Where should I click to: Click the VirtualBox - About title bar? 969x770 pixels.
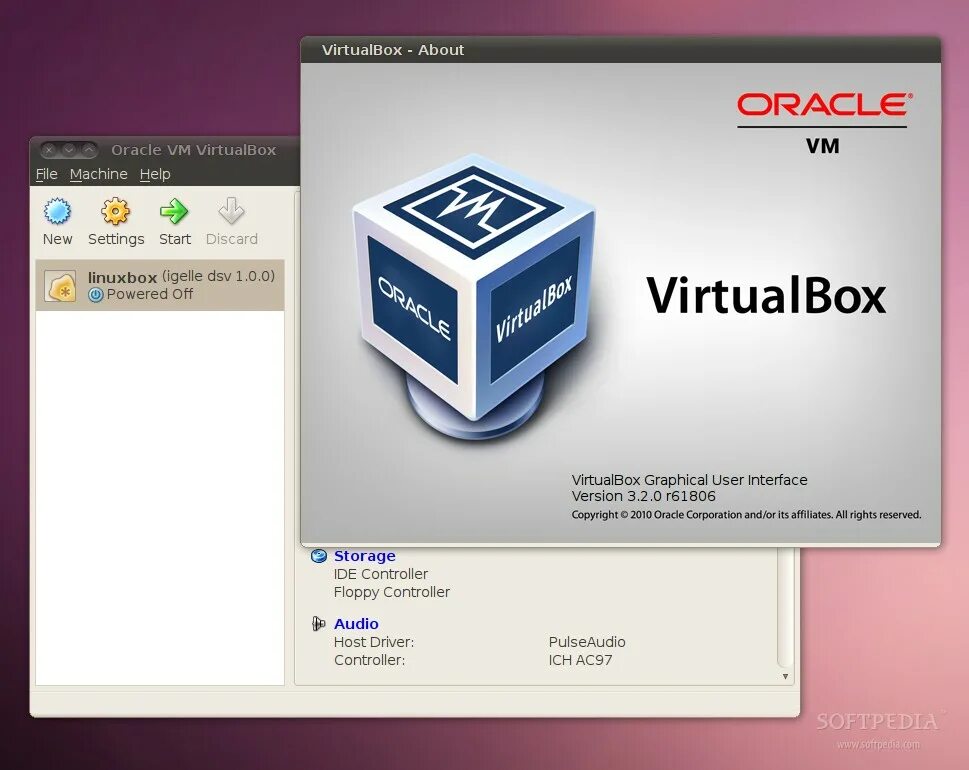tap(620, 50)
